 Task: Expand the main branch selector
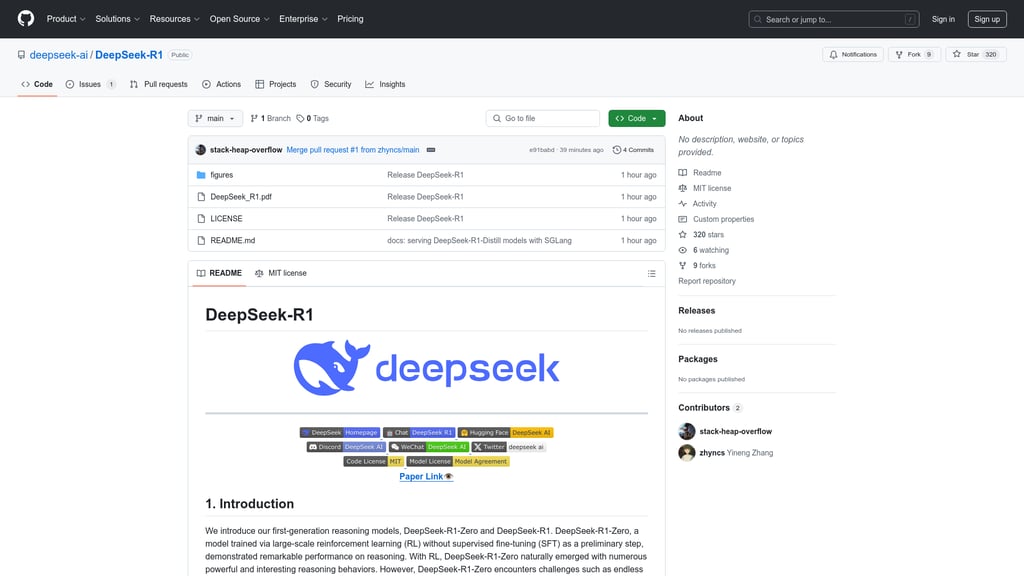click(x=215, y=117)
